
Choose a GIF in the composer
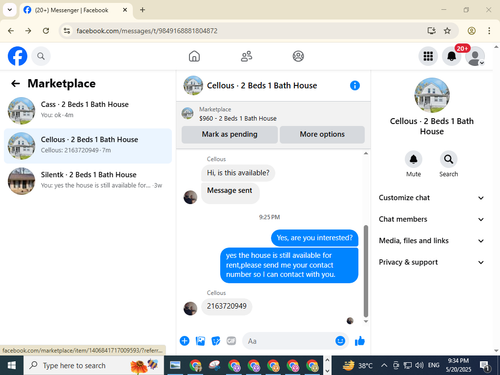[x=231, y=341]
